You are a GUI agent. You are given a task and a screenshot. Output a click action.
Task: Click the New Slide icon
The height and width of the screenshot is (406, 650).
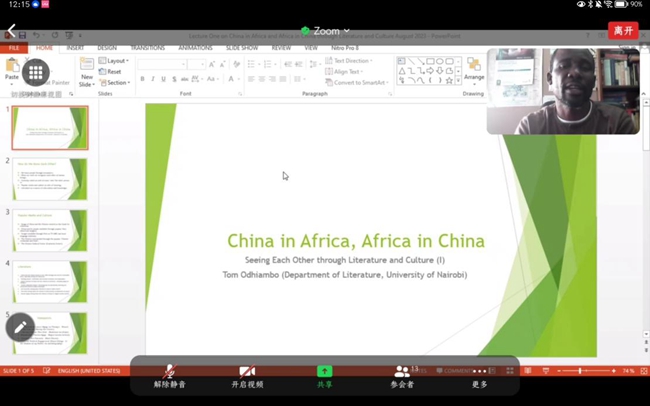[x=86, y=68]
